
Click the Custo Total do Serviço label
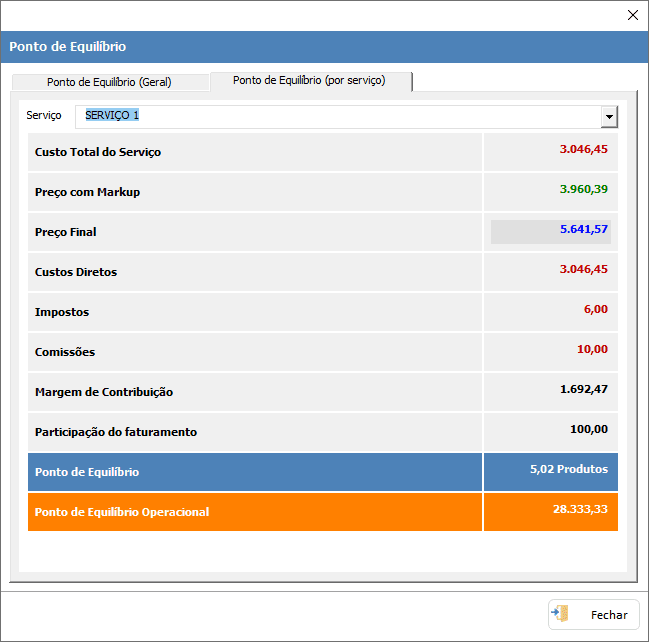(98, 152)
